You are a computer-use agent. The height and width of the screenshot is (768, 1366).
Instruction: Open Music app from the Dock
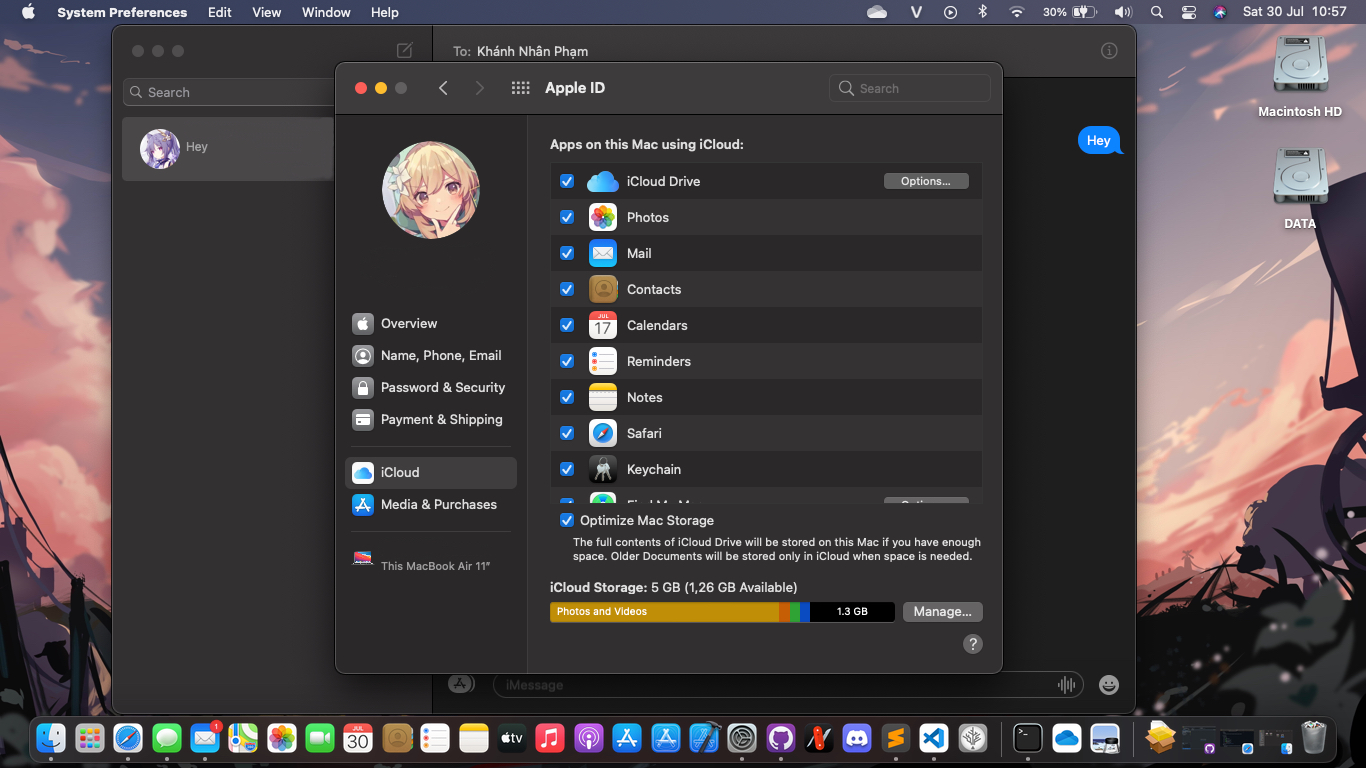[x=550, y=739]
